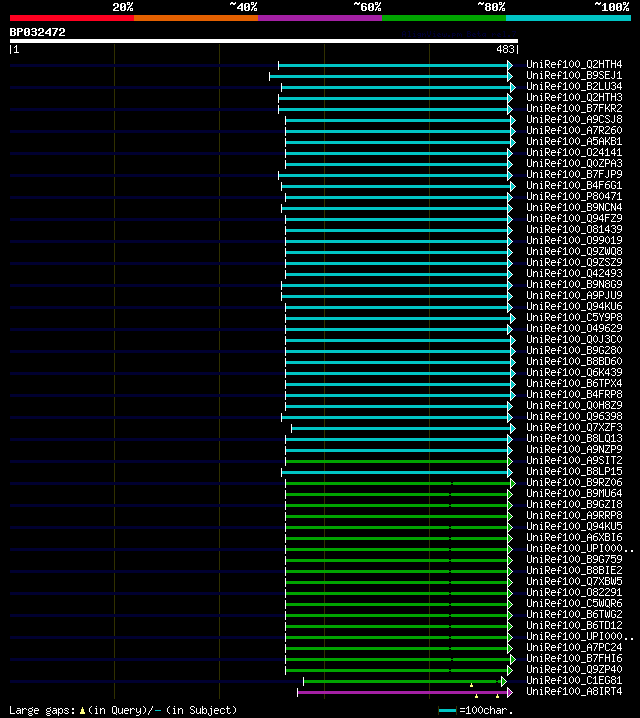Click the cyan '=100char.' scale bar
The height and width of the screenshot is (718, 640).
[447, 711]
